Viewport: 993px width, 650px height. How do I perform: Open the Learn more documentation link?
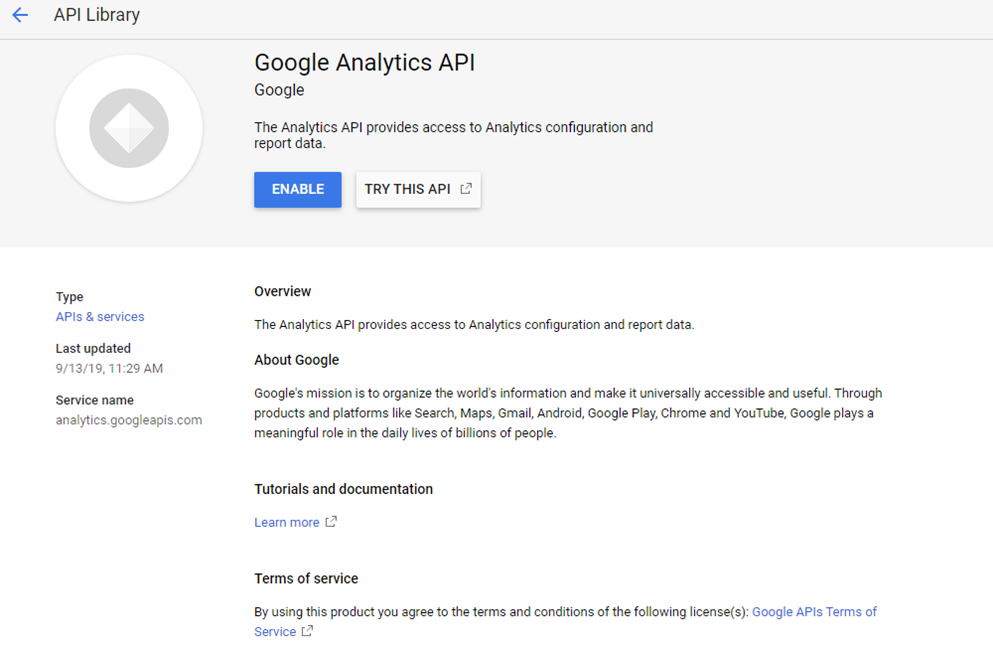287,522
